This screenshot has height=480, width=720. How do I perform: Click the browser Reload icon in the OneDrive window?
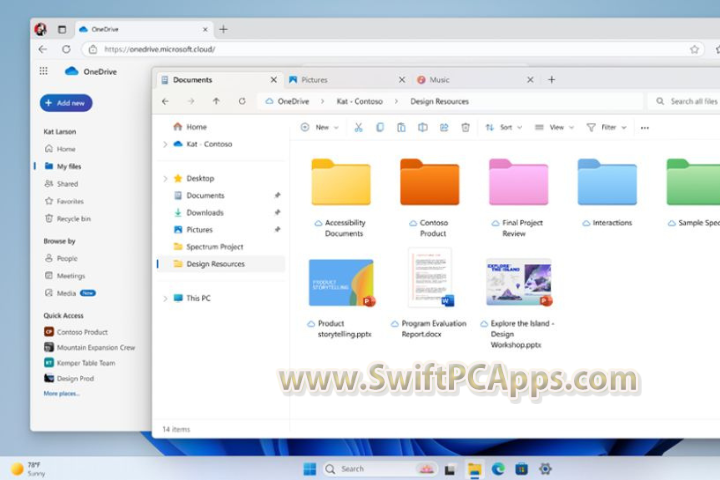(x=66, y=49)
